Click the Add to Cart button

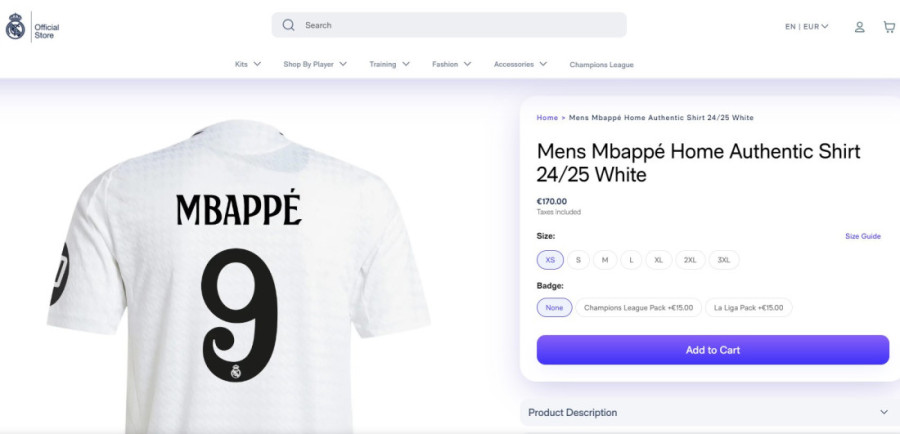713,350
